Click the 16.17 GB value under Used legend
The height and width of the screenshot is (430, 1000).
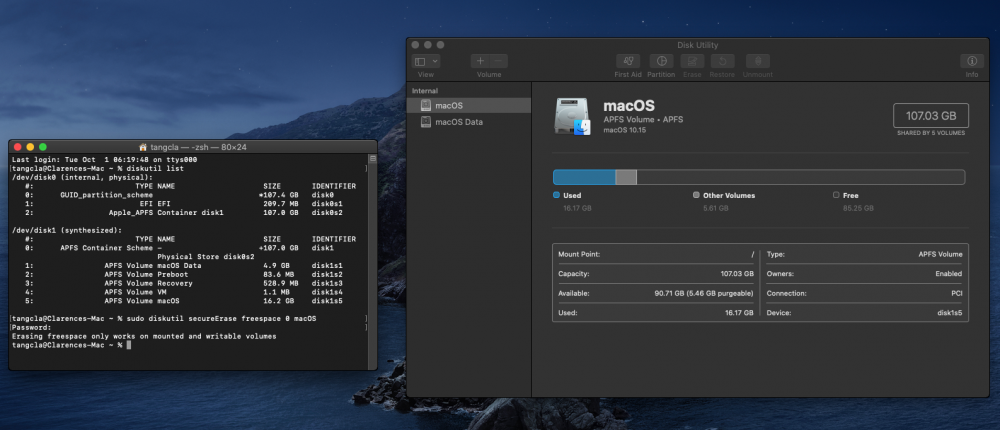coord(577,208)
